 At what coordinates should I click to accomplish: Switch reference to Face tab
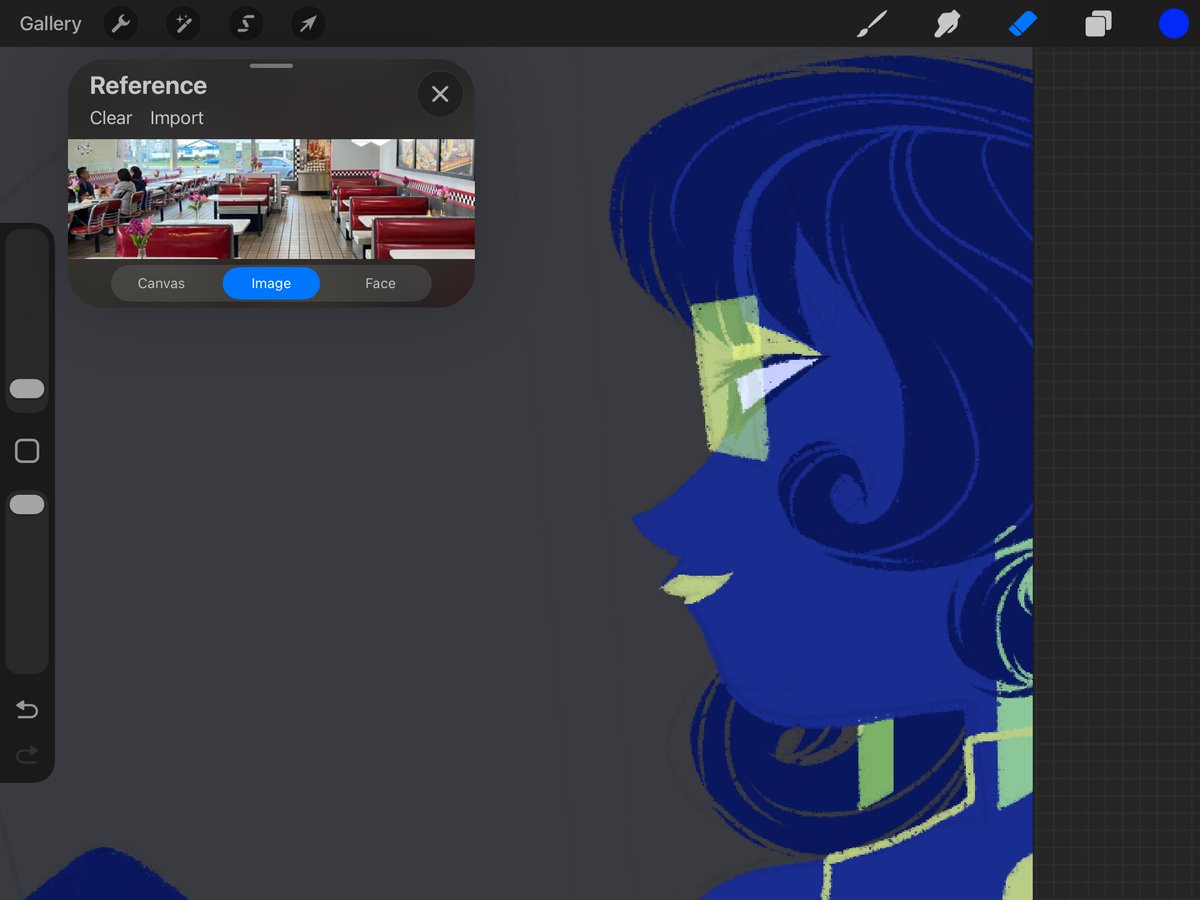380,283
